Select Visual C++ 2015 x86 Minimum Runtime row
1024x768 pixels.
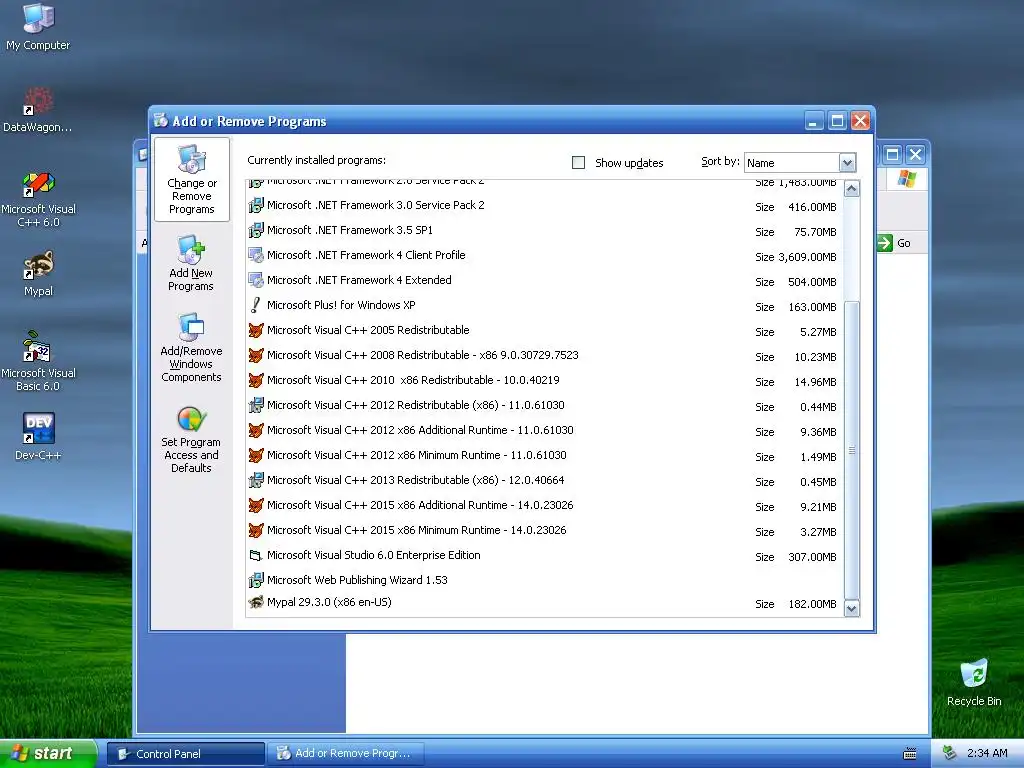tap(545, 531)
